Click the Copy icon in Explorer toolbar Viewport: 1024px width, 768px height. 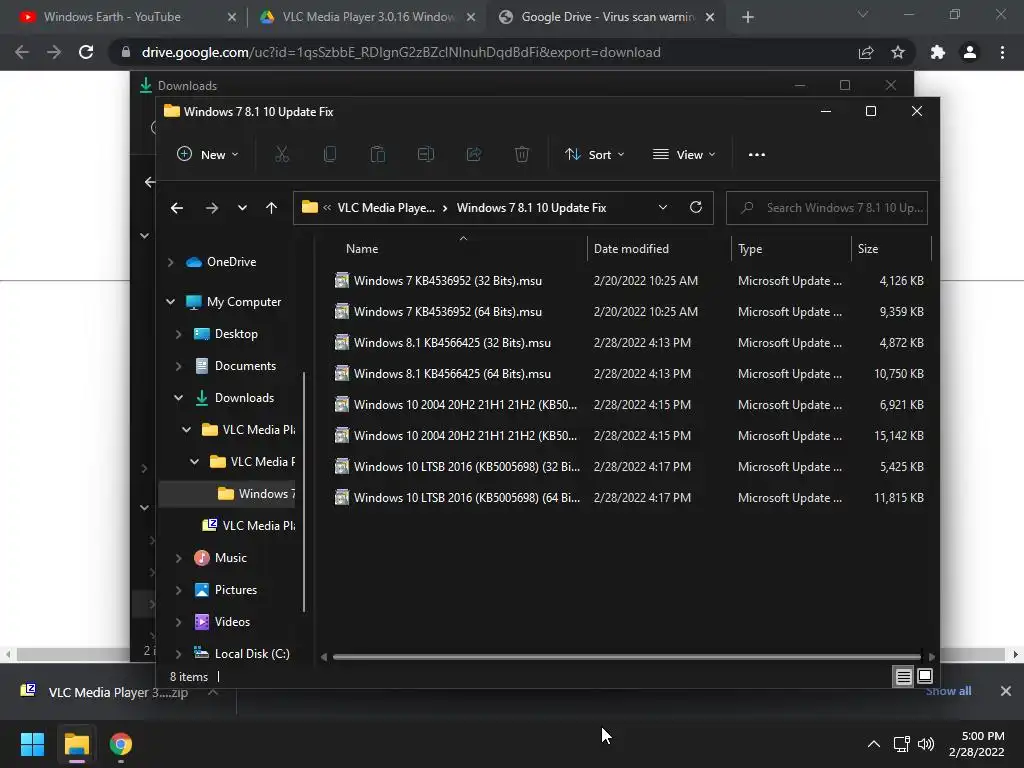tap(330, 155)
